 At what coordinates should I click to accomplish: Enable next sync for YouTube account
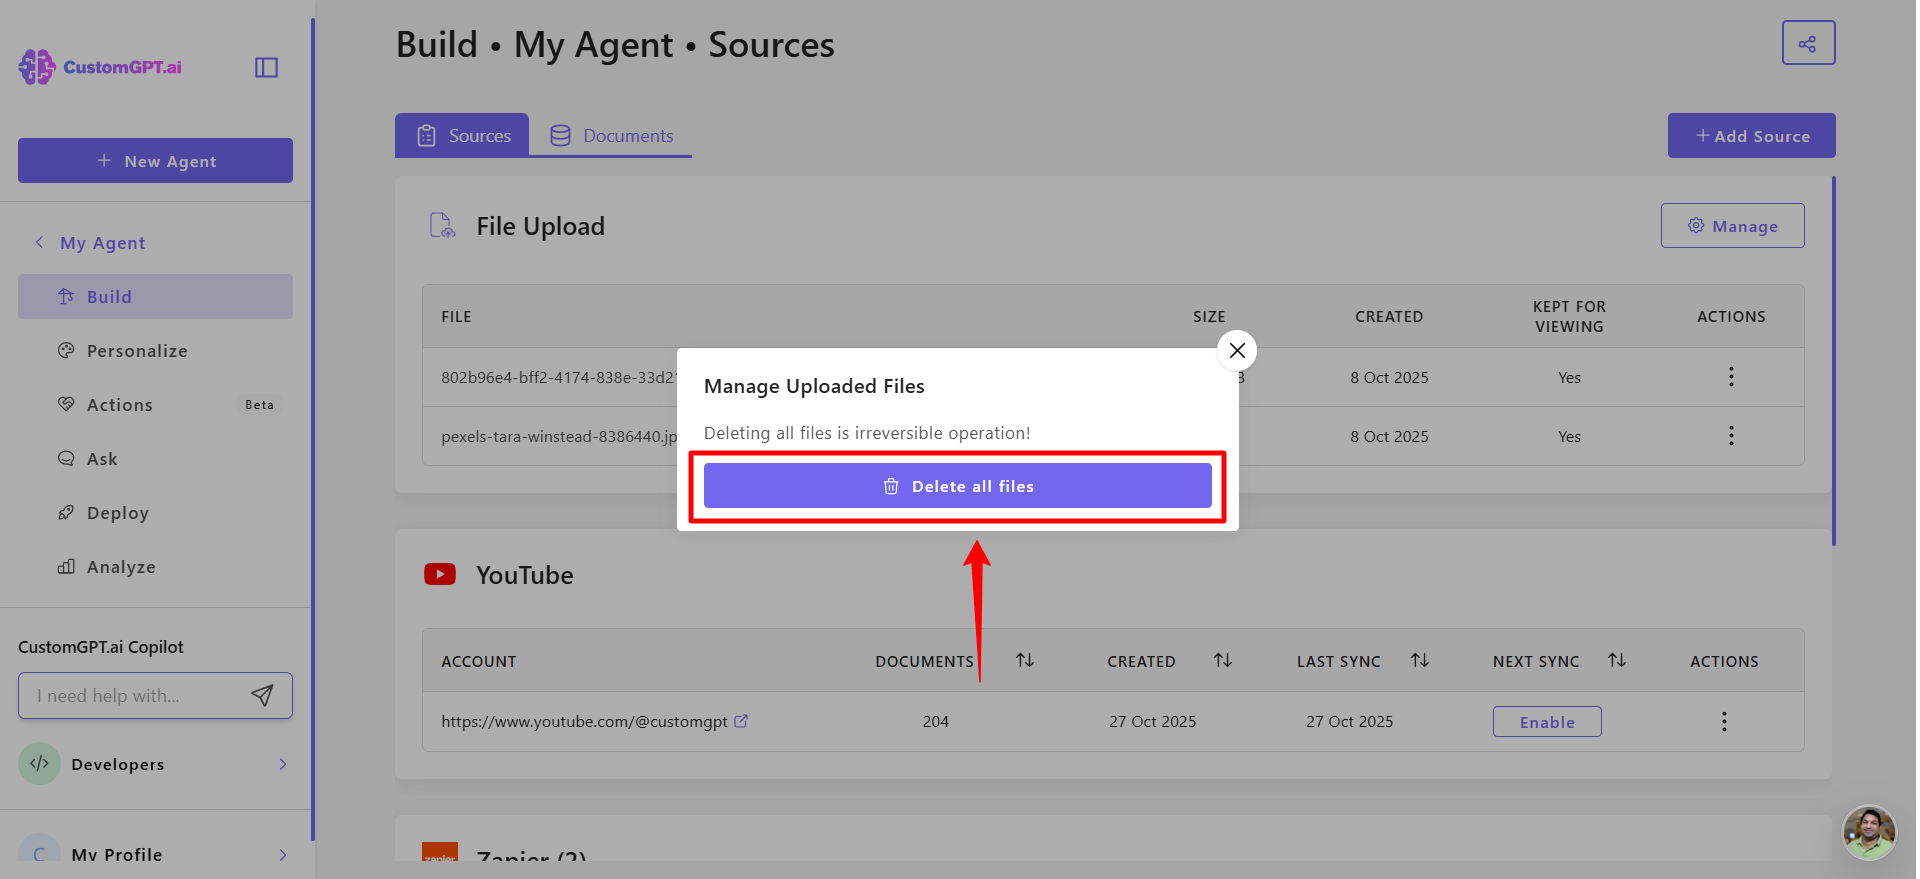tap(1547, 722)
